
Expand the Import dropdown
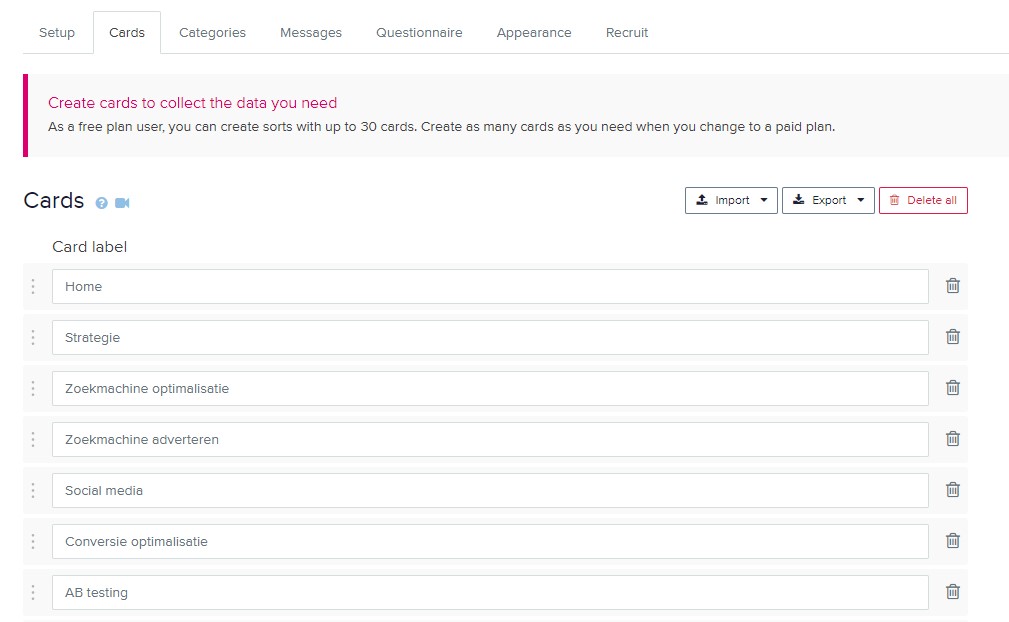pyautogui.click(x=731, y=200)
